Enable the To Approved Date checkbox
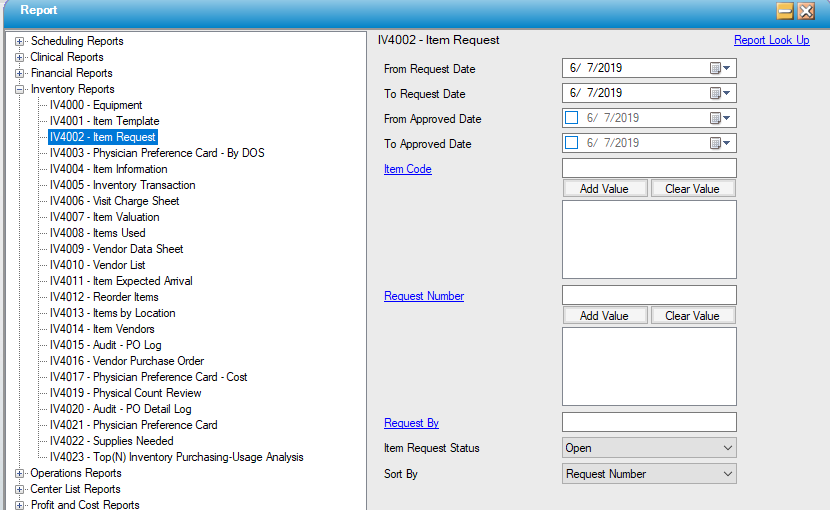The height and width of the screenshot is (510, 830). point(572,142)
